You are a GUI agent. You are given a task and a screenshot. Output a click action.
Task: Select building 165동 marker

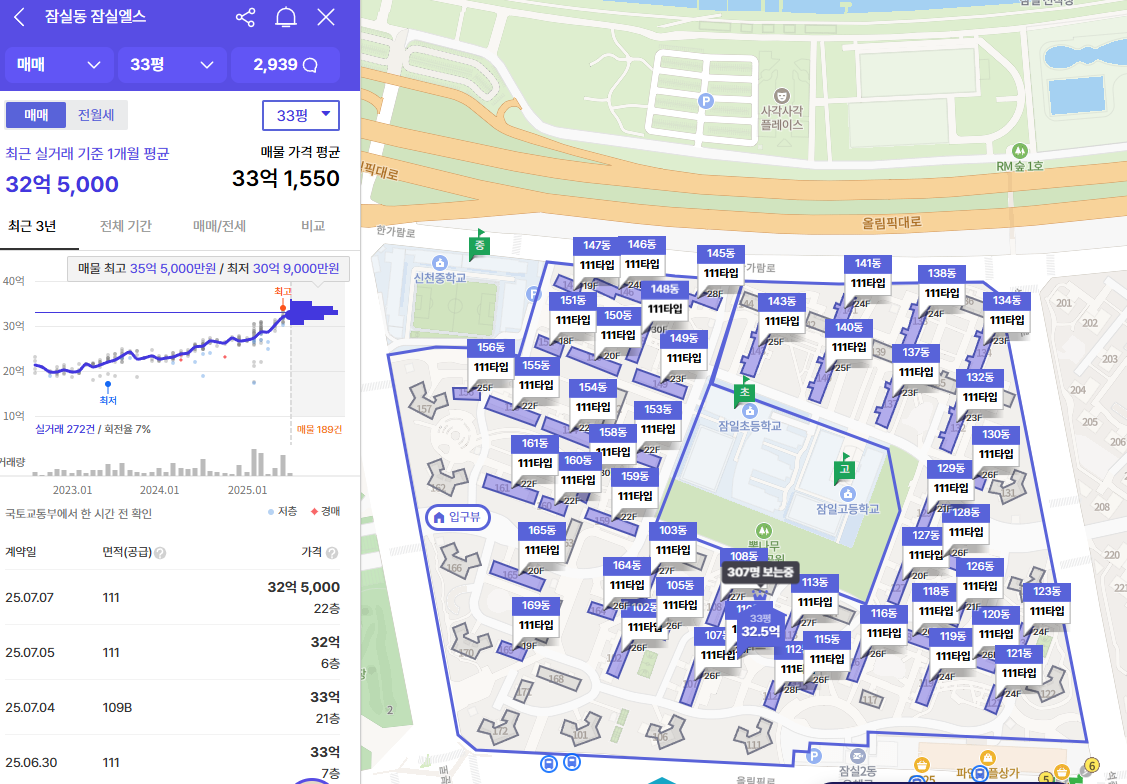[542, 540]
